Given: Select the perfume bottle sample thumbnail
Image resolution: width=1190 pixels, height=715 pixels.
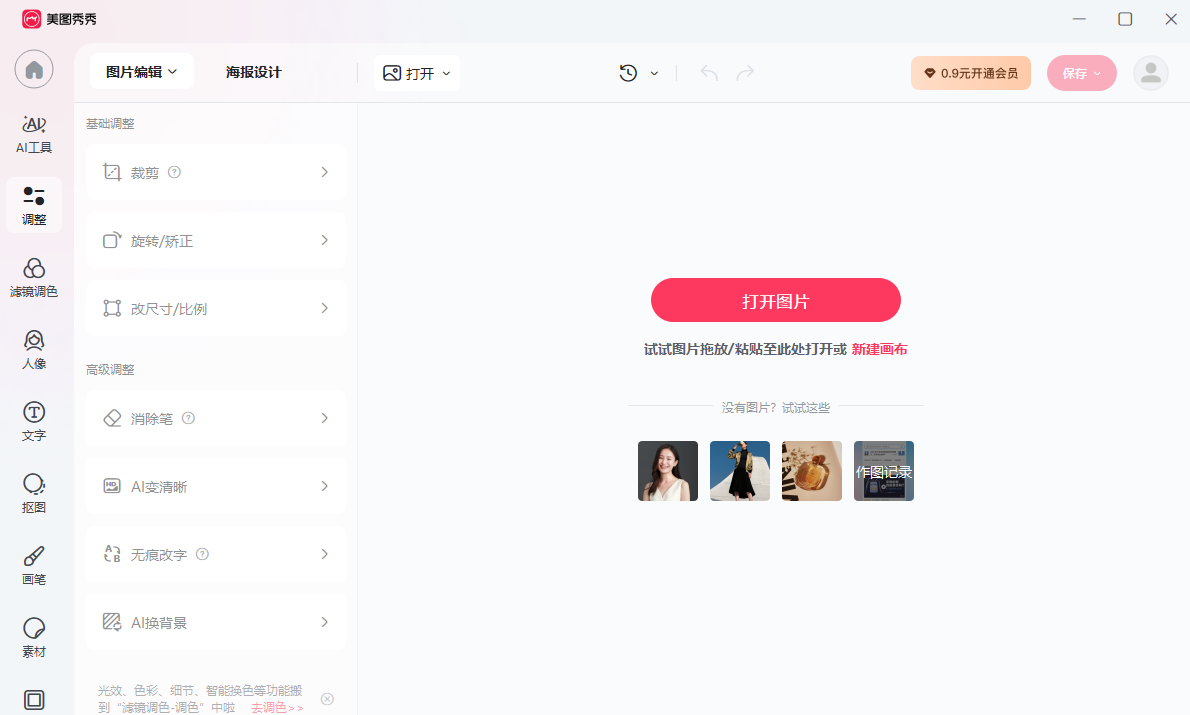Looking at the screenshot, I should pos(811,471).
